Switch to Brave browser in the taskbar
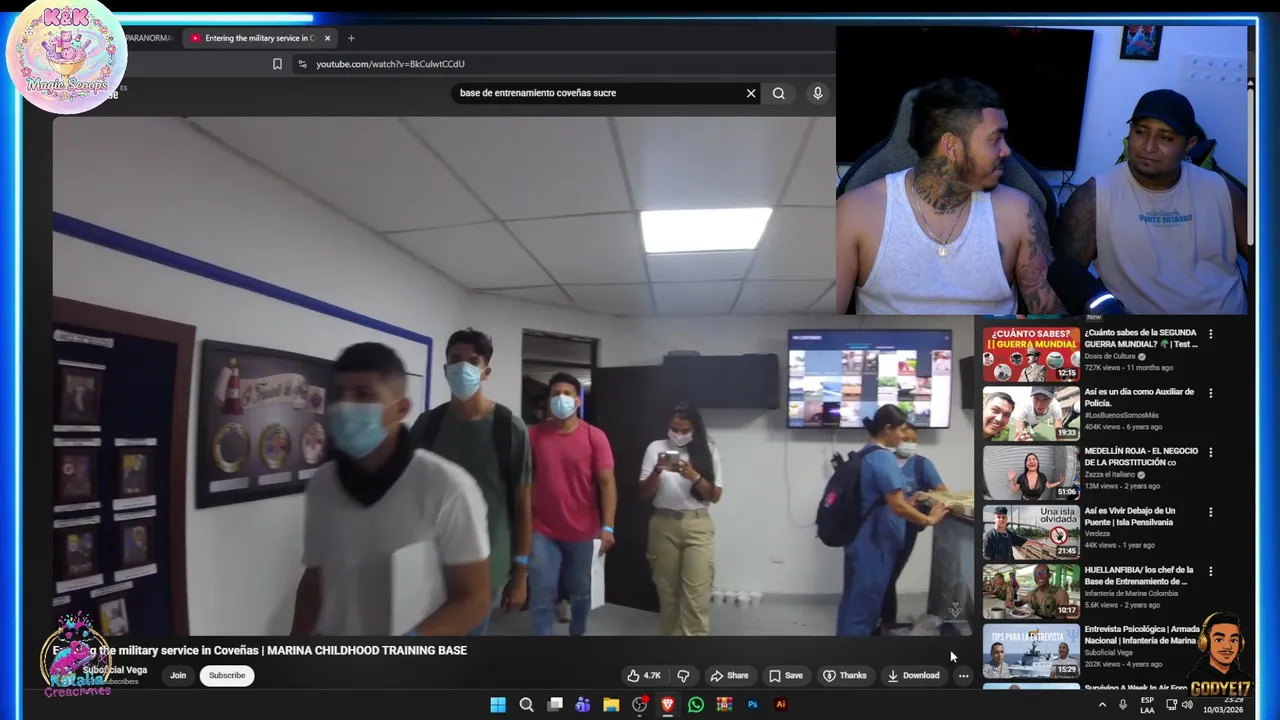This screenshot has height=720, width=1280. (x=668, y=704)
